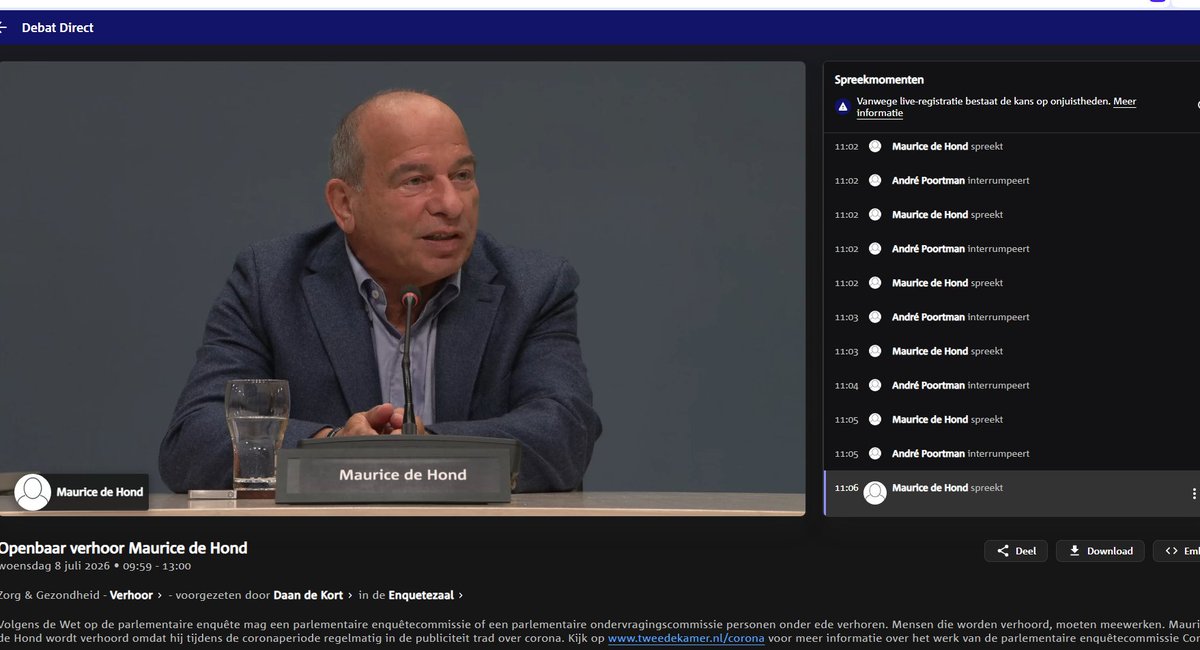Jump to 11:04 André Poortman interrumpeert moment
The width and height of the screenshot is (1200, 650).
click(1011, 385)
